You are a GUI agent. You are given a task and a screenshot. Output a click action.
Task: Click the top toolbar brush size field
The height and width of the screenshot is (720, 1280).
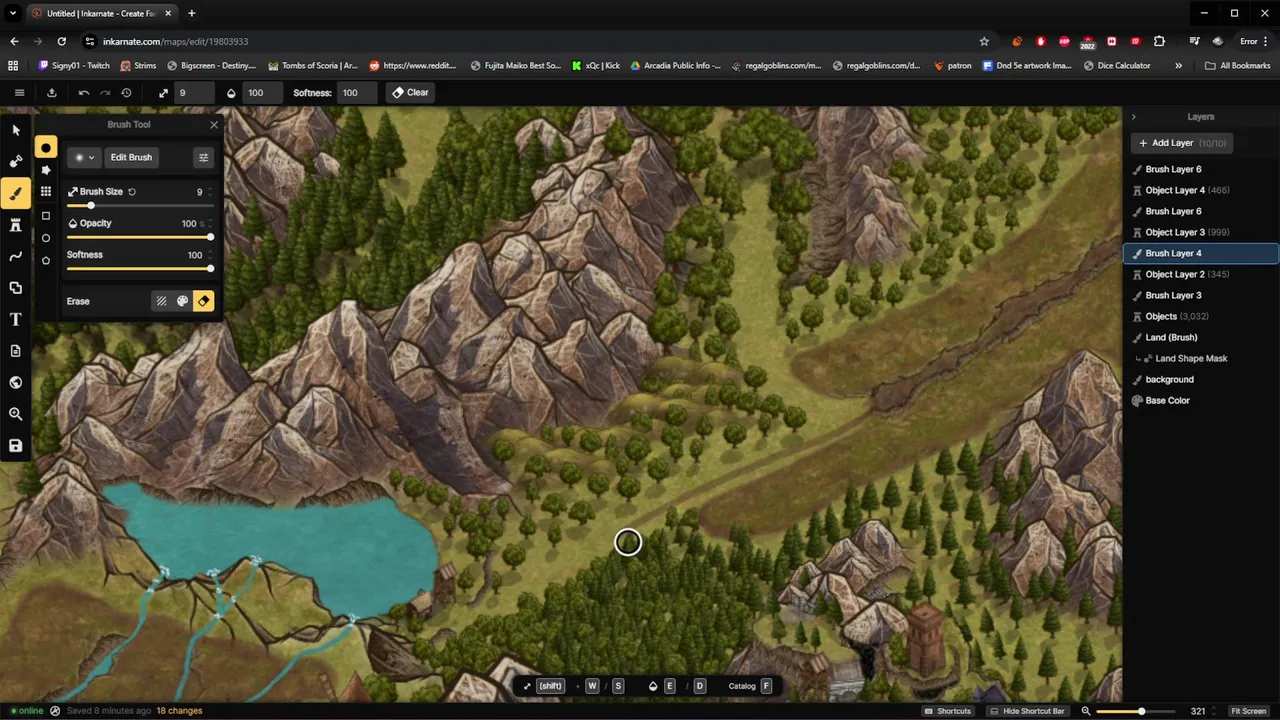click(x=194, y=92)
